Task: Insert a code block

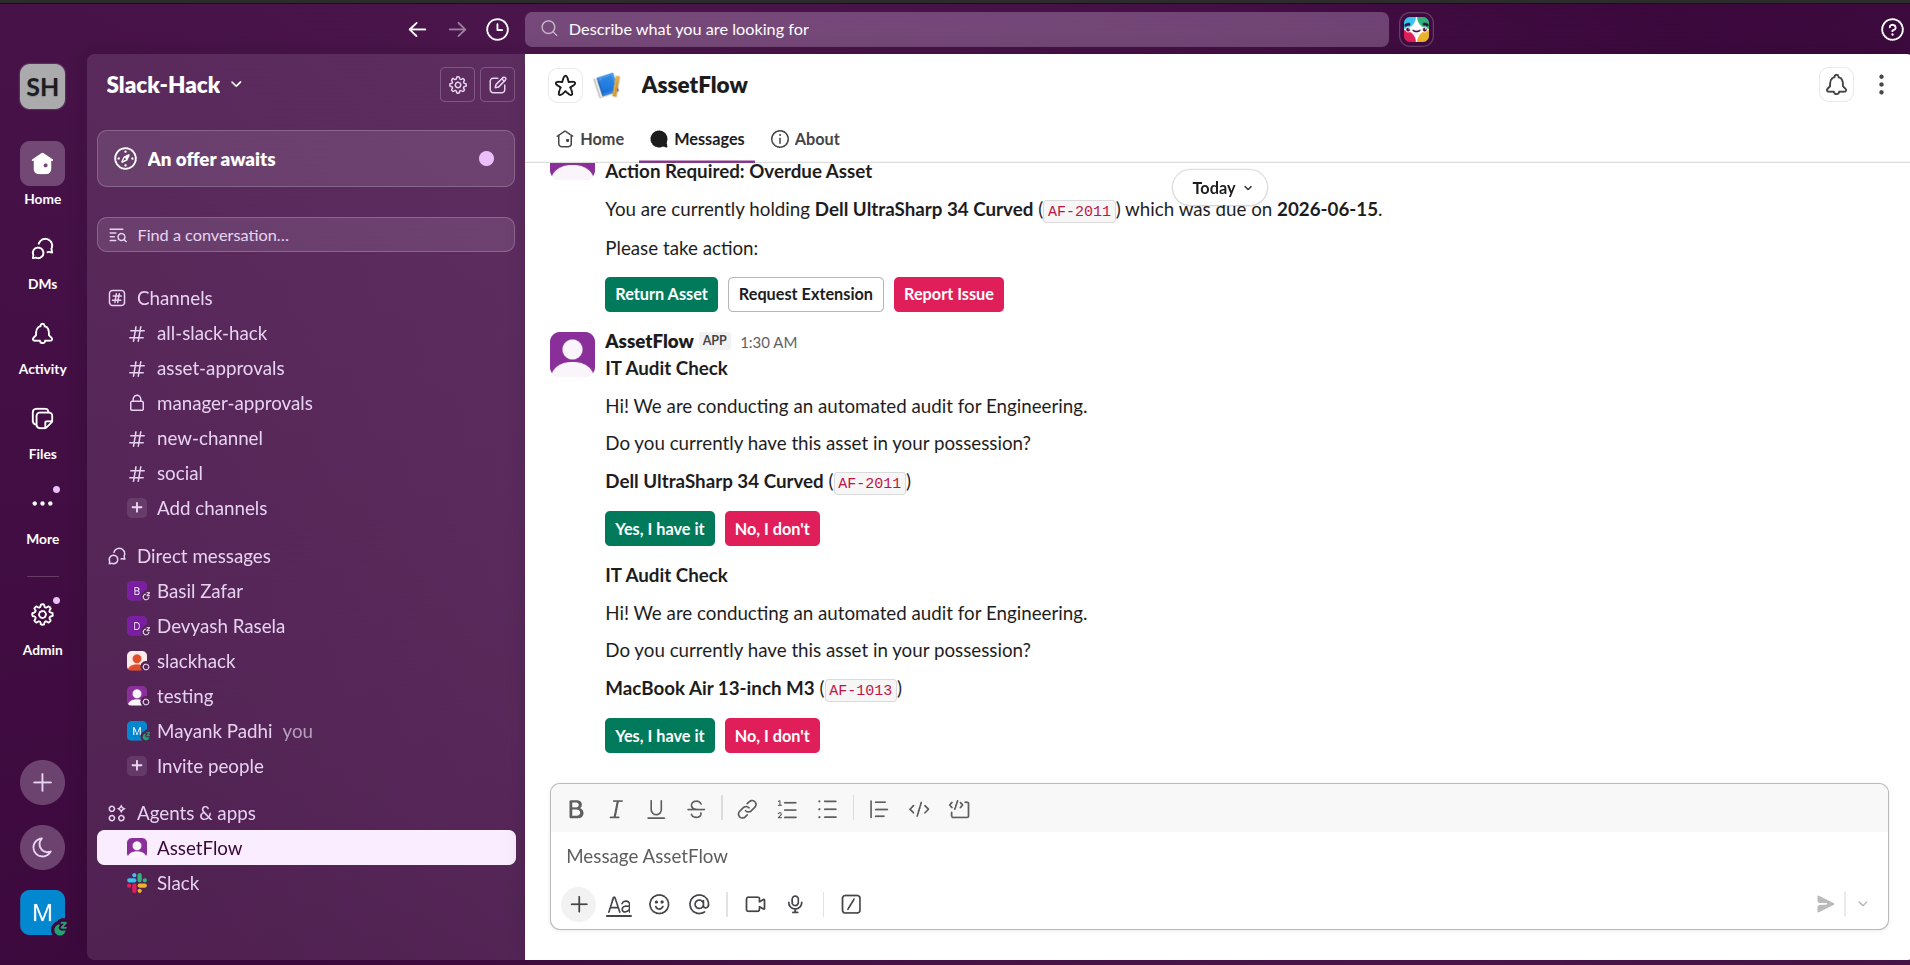Action: pos(960,809)
